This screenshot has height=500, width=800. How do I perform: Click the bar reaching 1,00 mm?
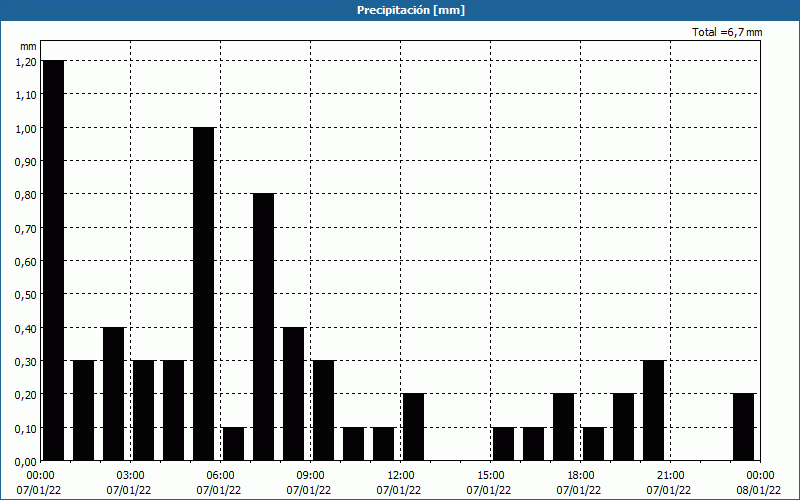point(204,294)
